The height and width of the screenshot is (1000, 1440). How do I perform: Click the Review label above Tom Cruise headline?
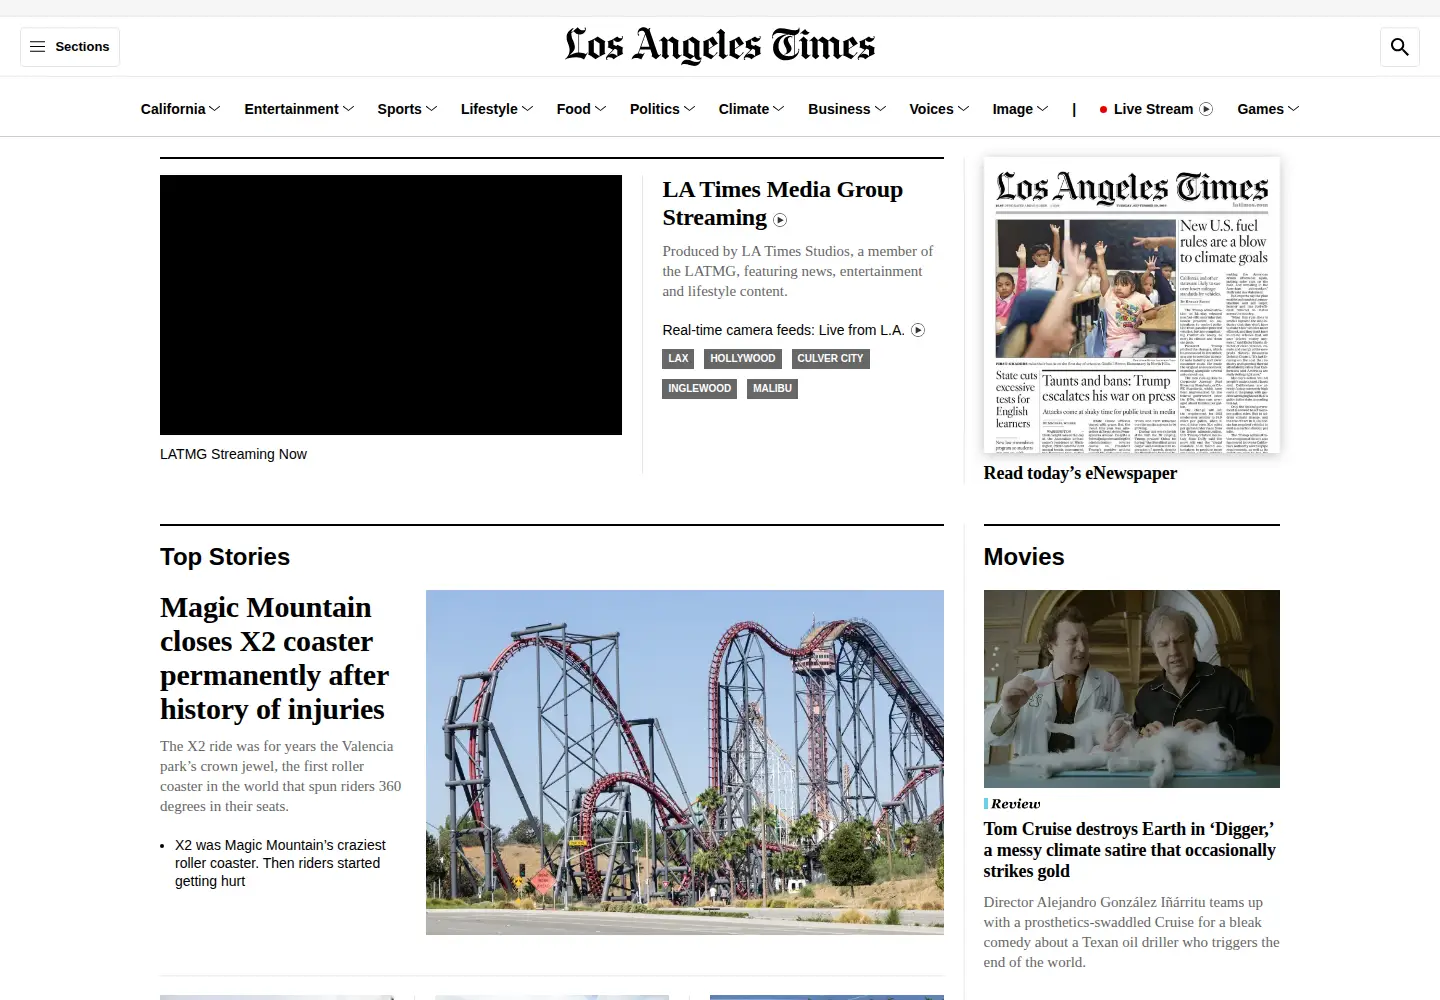point(1016,804)
